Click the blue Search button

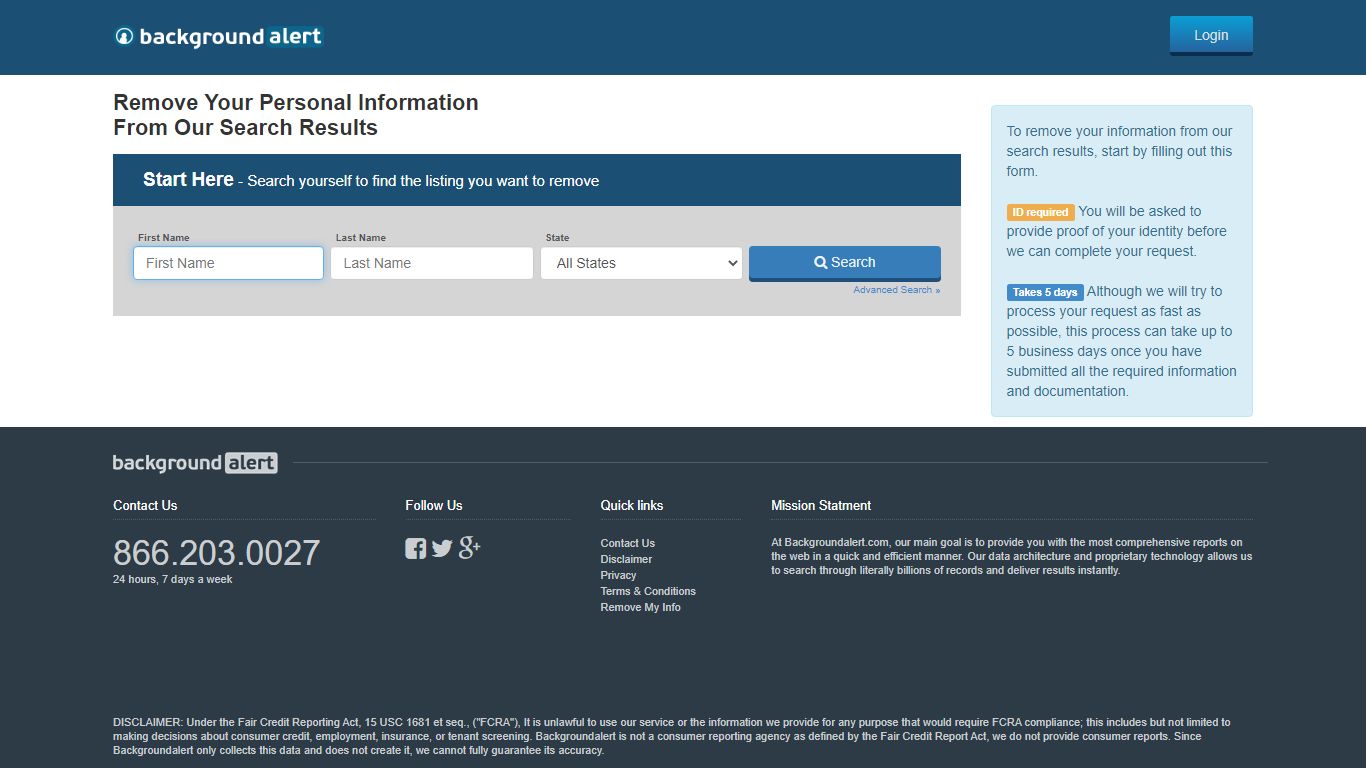[845, 263]
